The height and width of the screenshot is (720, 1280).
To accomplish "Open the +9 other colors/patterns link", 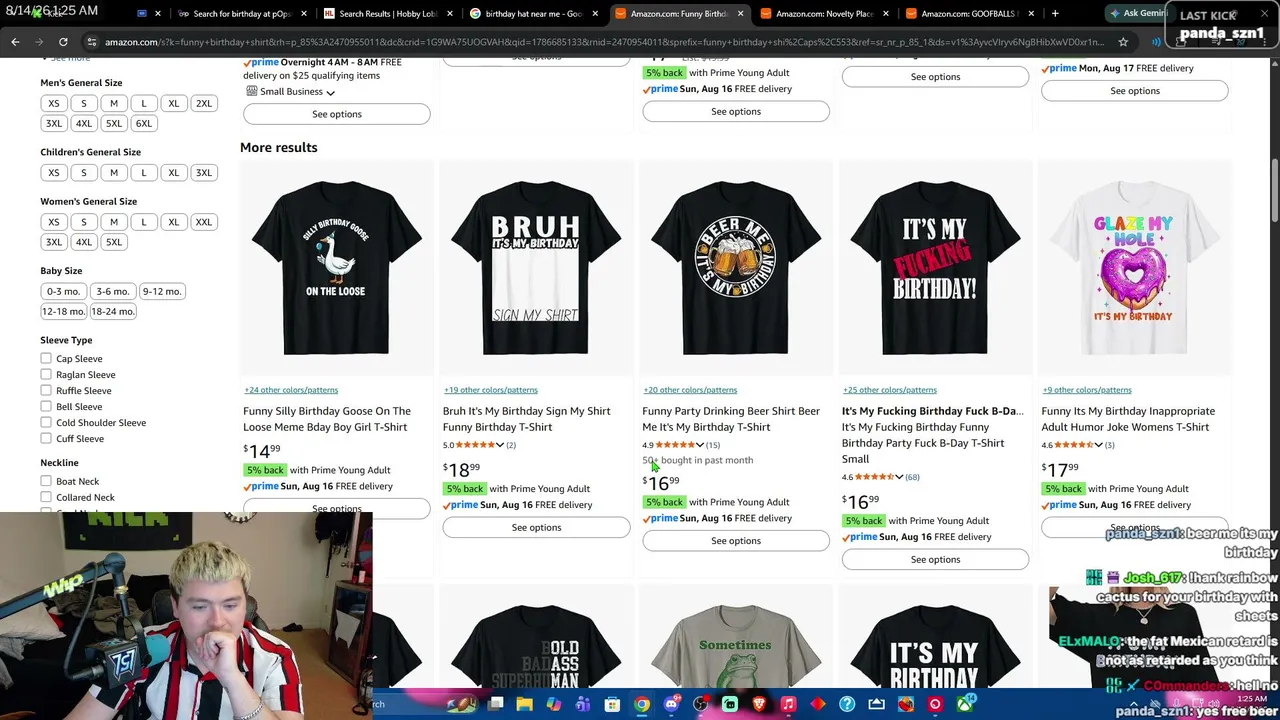I will [1087, 390].
